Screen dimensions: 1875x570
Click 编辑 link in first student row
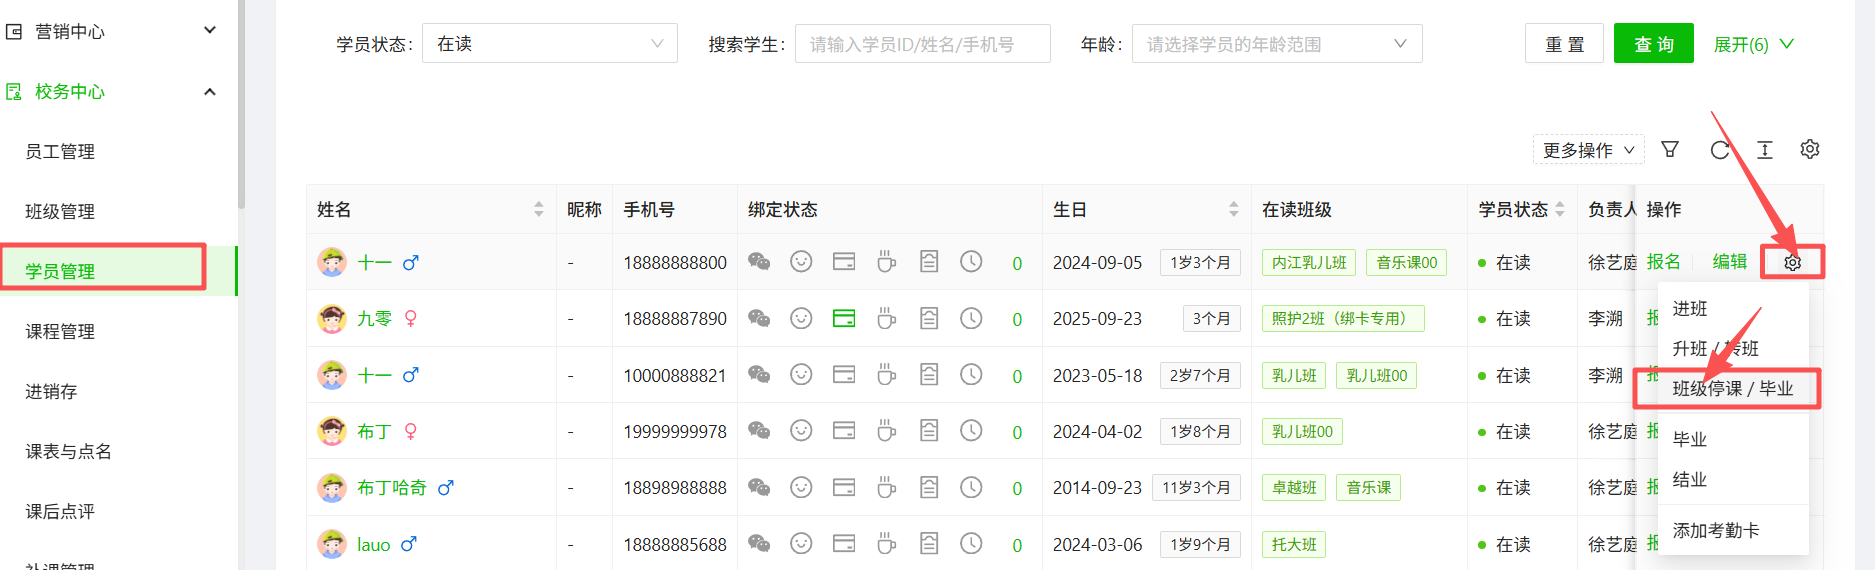click(x=1729, y=262)
